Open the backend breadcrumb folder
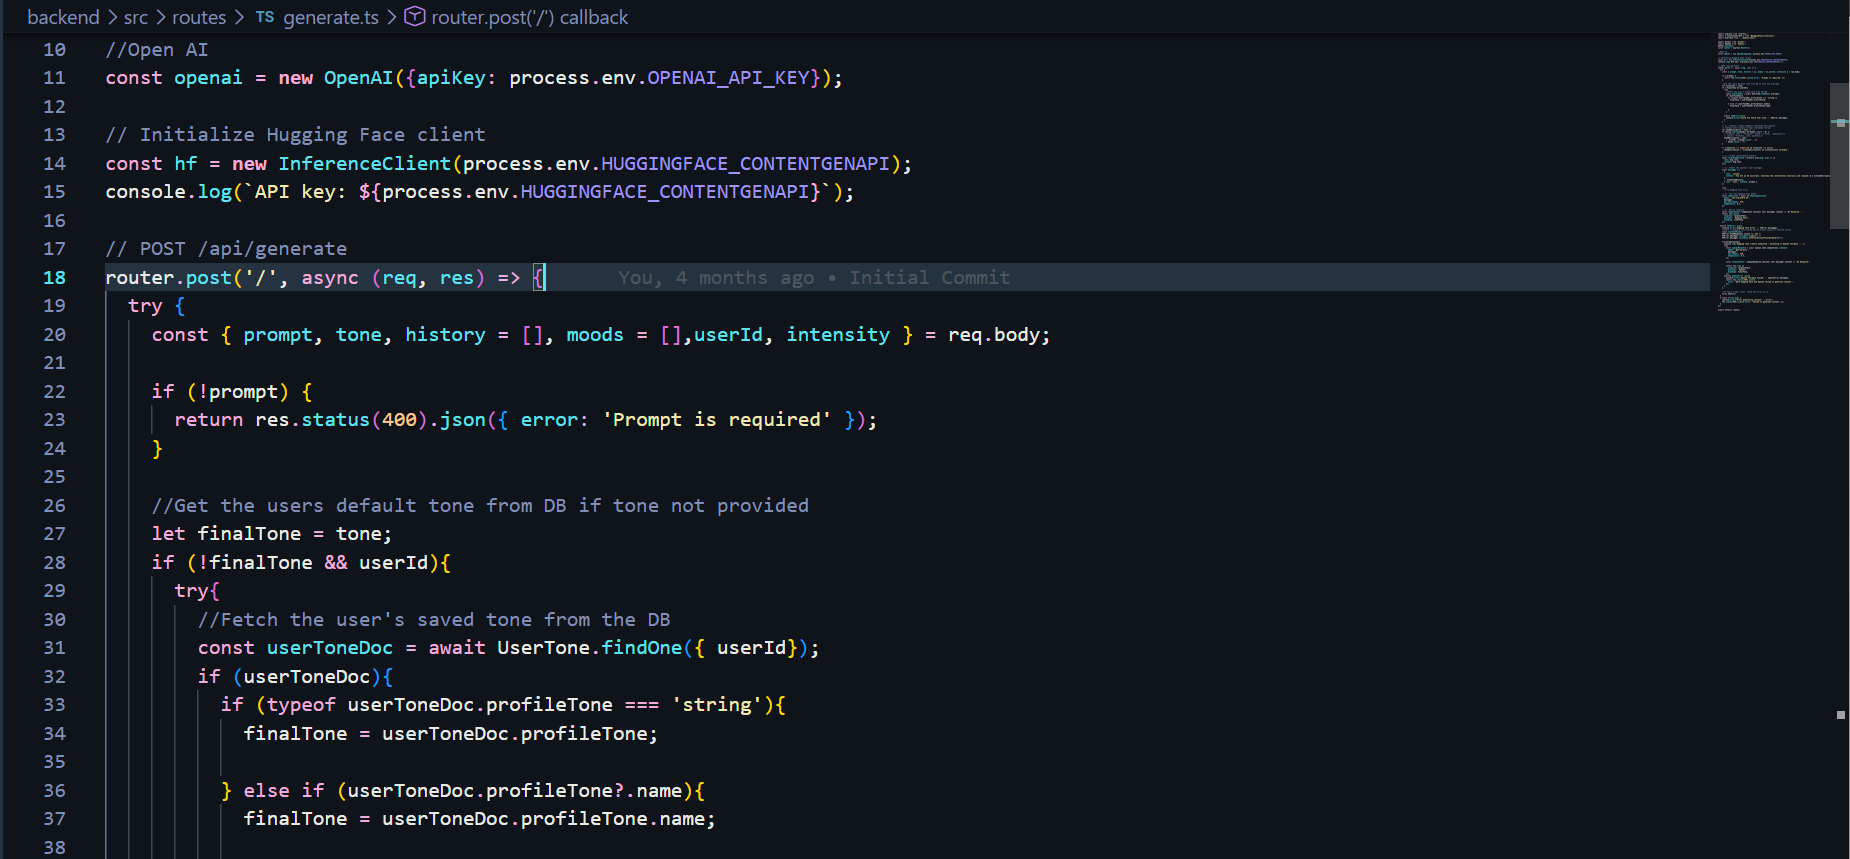The image size is (1850, 859). tap(63, 17)
